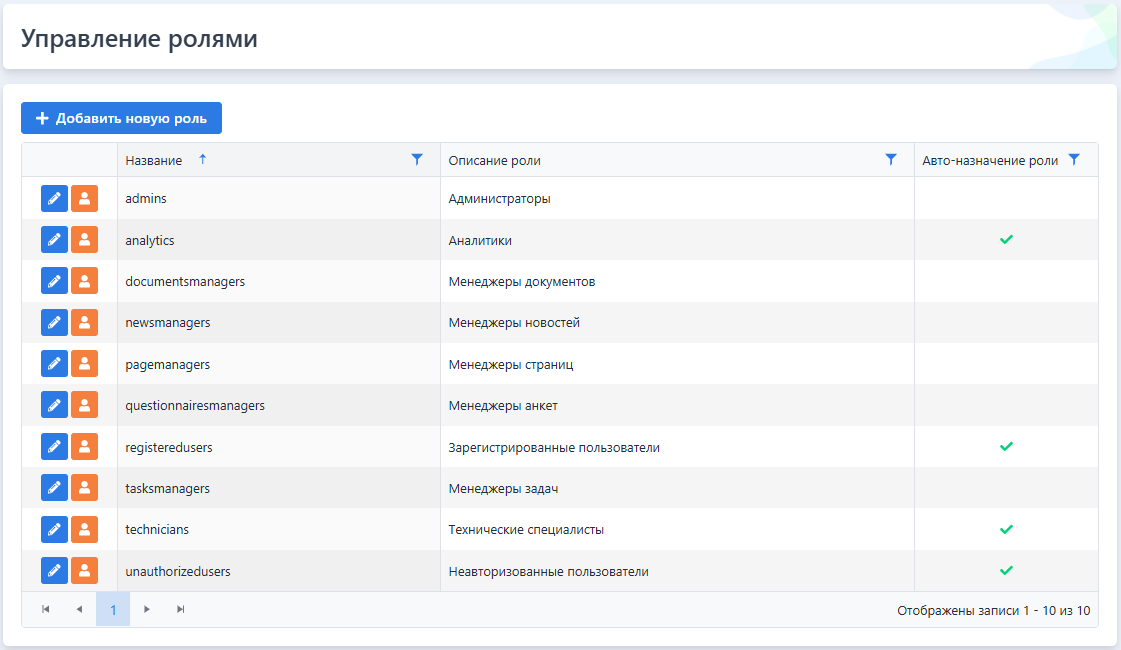Image resolution: width=1121 pixels, height=650 pixels.
Task: Click pencil icon for registeredusers row
Action: pos(54,447)
